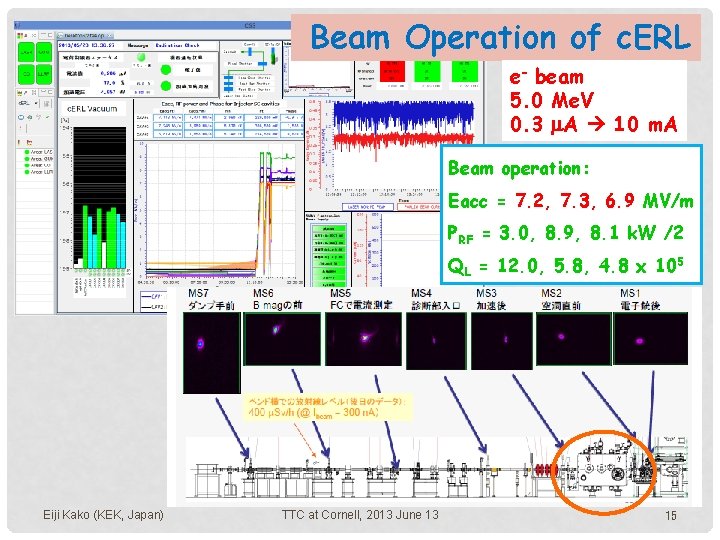The image size is (720, 540).
Task: Click the '5.0 MeV' text
Action: (551, 100)
